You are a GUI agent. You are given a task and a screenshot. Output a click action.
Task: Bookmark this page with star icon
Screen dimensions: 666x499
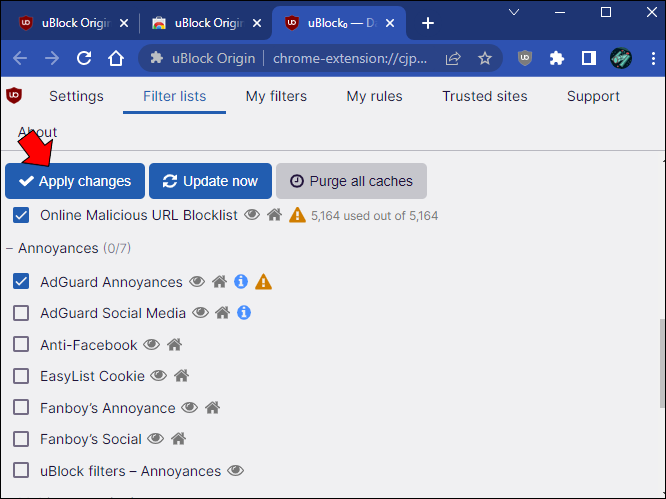485,58
